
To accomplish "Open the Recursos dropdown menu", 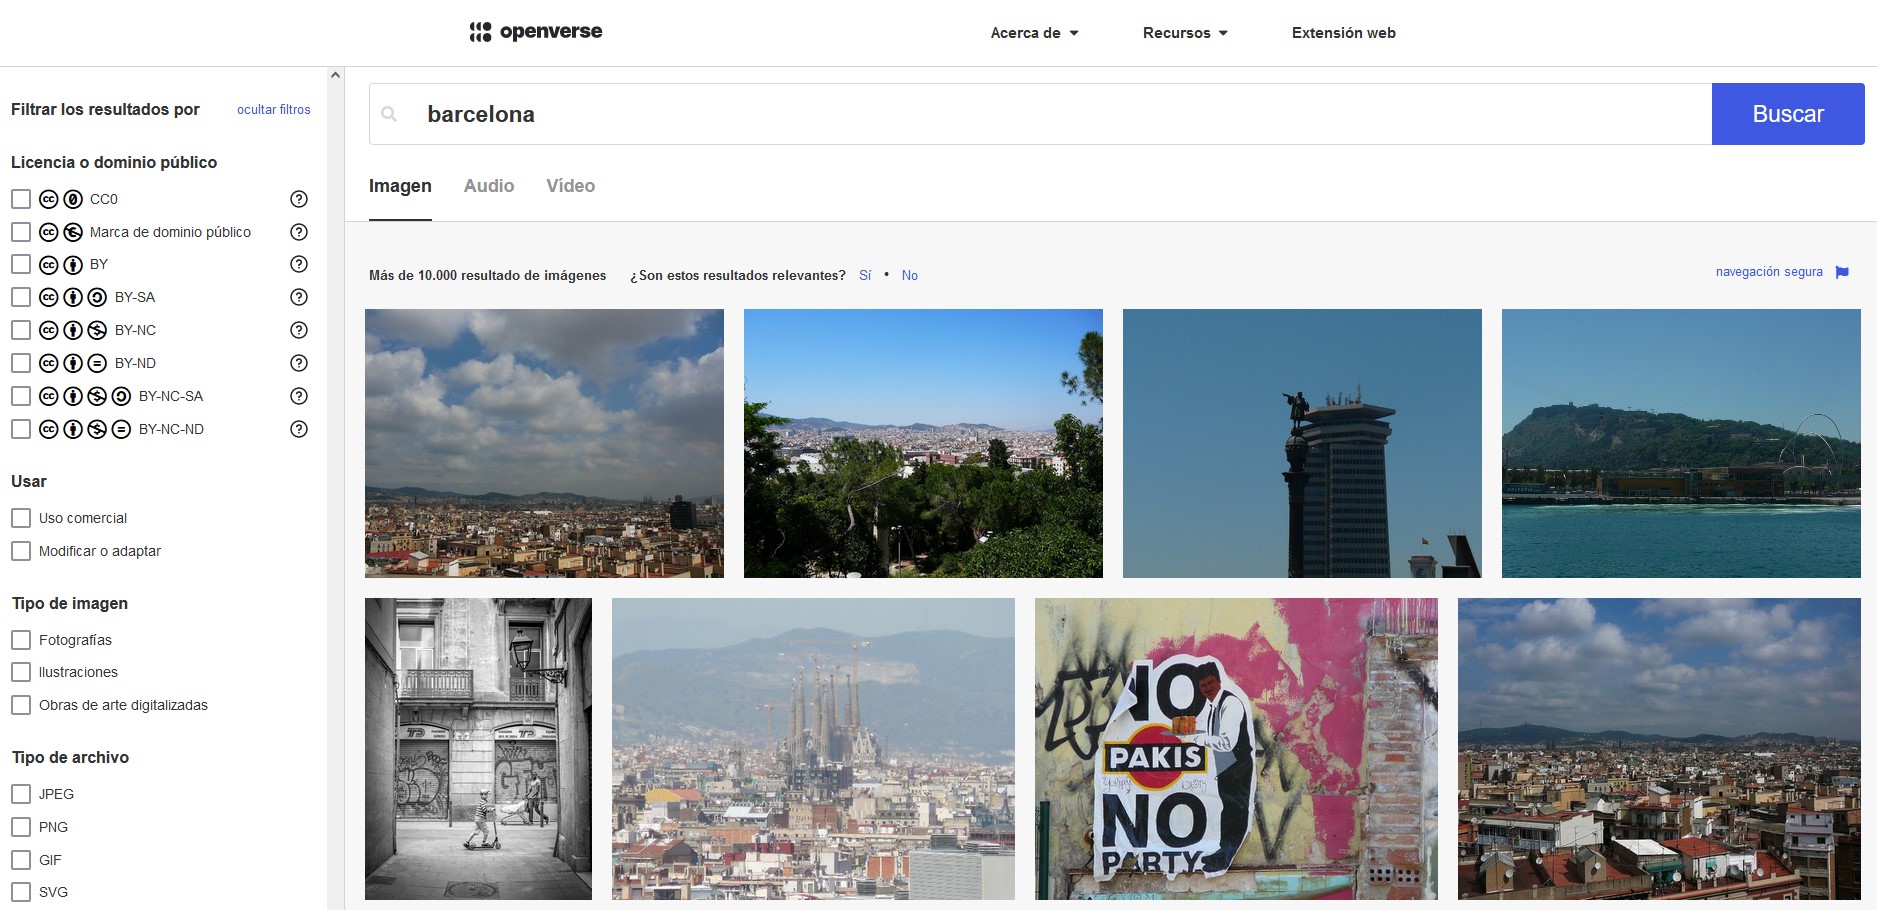I will [x=1184, y=32].
